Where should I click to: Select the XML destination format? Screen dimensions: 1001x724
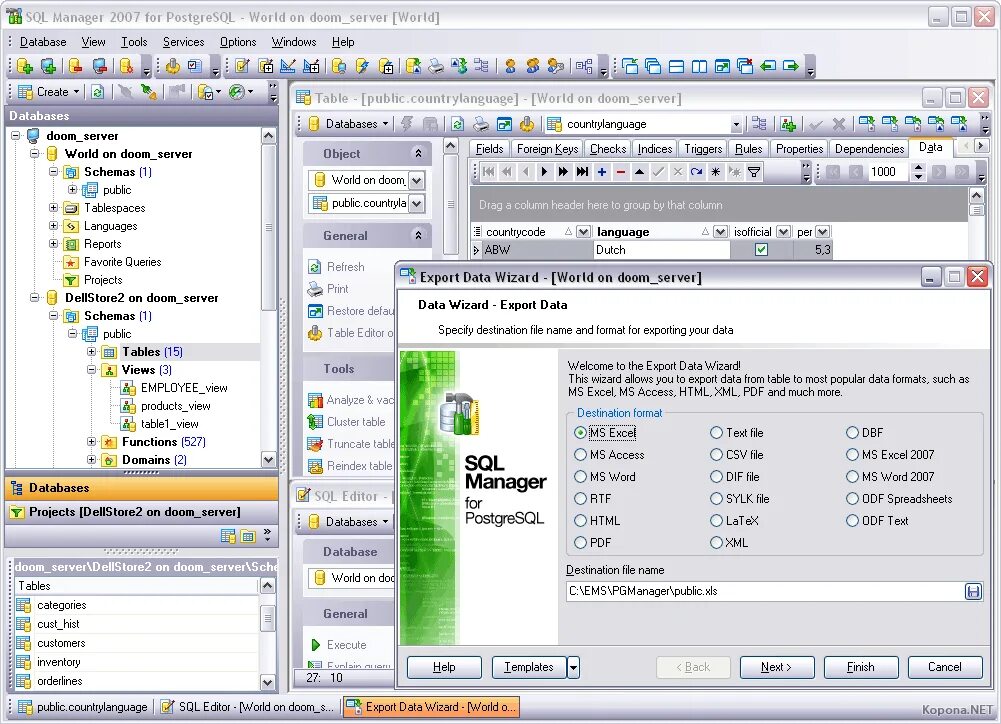click(x=729, y=543)
